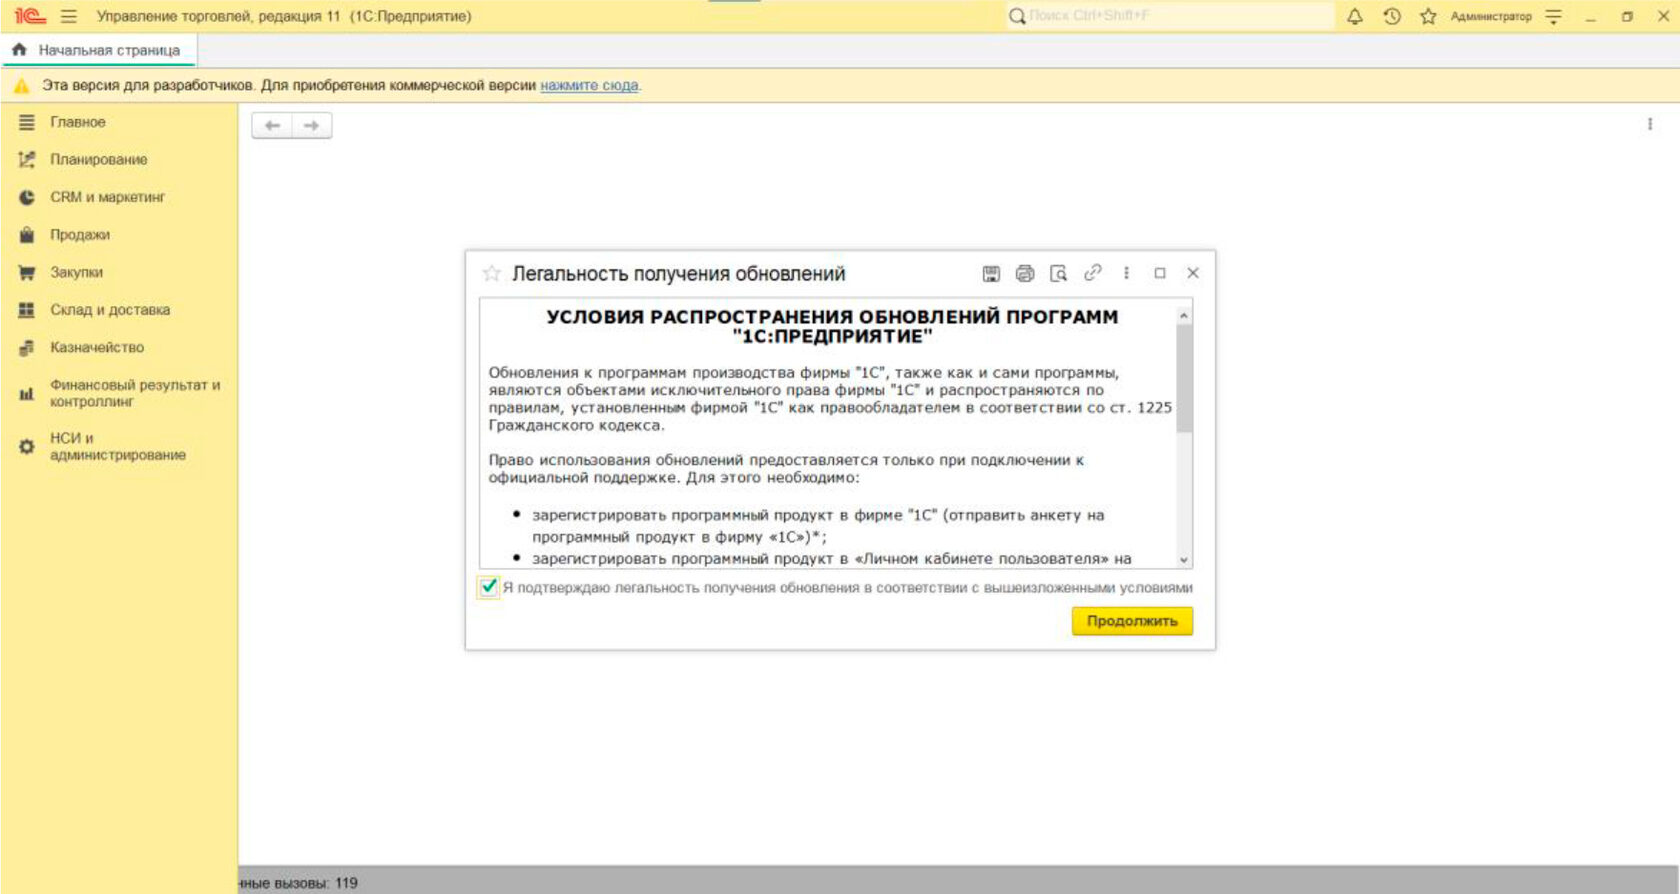Screen dimensions: 1680x894
Task: Click the 1C logo icon
Action: click(30, 16)
